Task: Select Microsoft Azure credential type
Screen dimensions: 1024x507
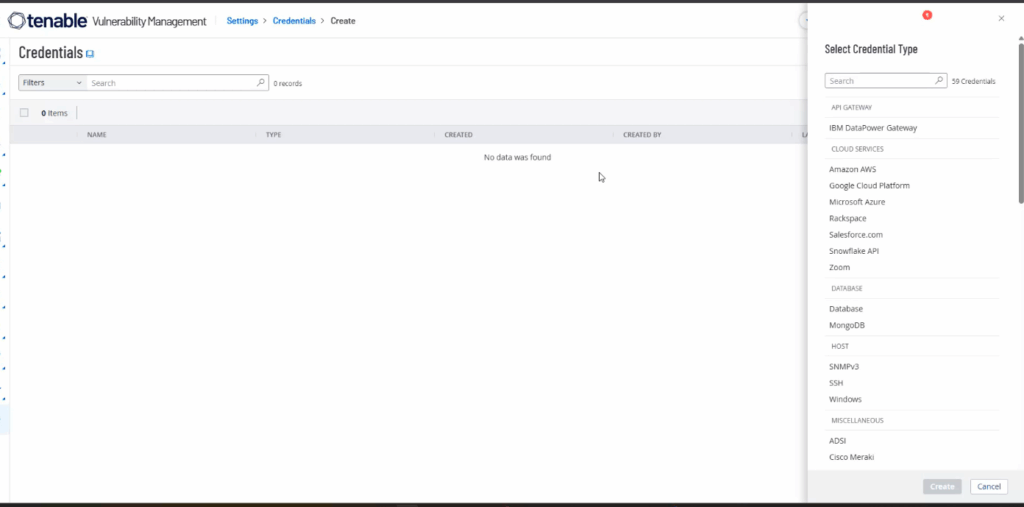Action: point(857,202)
